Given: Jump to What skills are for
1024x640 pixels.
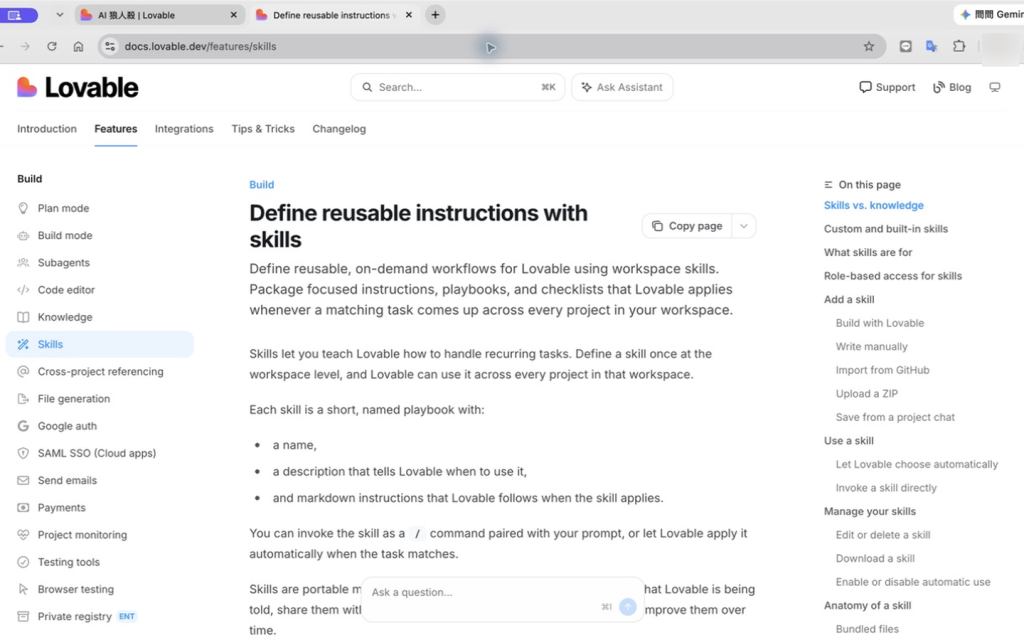Looking at the screenshot, I should (x=868, y=252).
